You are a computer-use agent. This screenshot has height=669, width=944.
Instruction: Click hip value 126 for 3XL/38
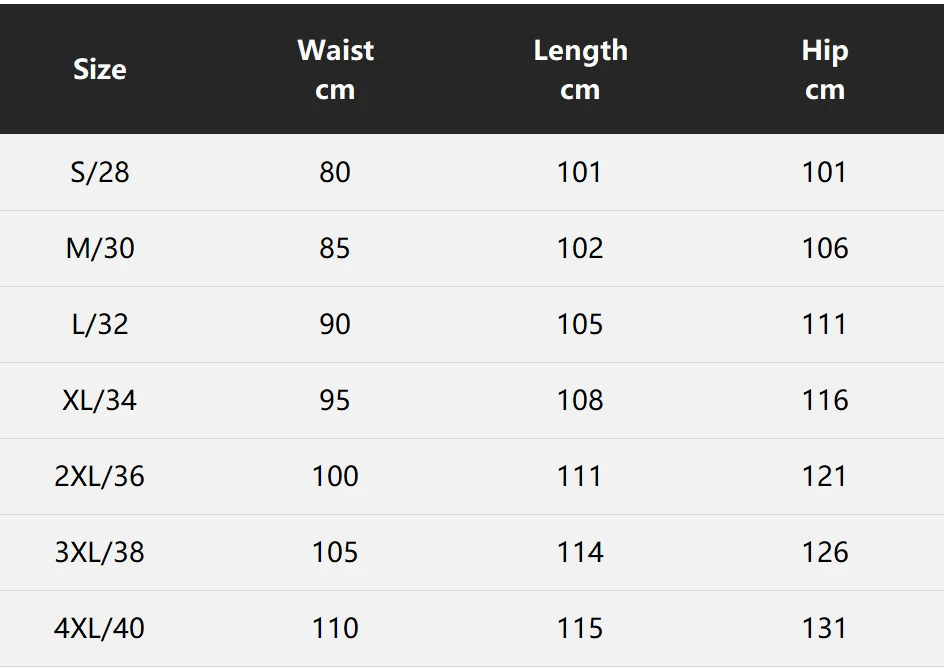[x=825, y=552]
